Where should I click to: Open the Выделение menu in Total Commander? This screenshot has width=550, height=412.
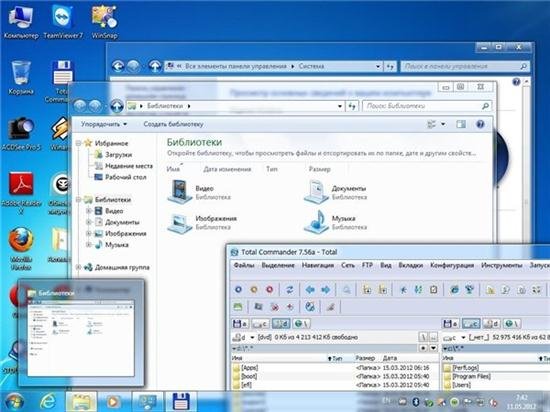(x=278, y=265)
